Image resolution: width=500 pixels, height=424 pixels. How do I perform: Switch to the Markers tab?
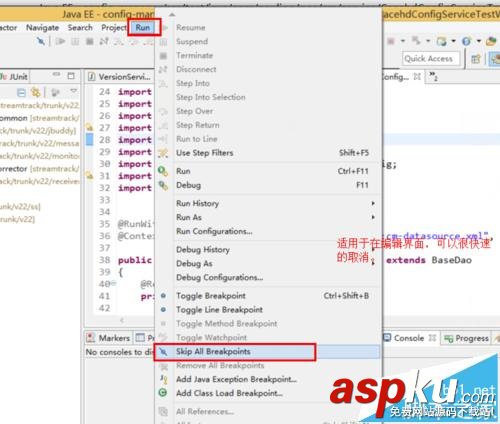click(108, 338)
